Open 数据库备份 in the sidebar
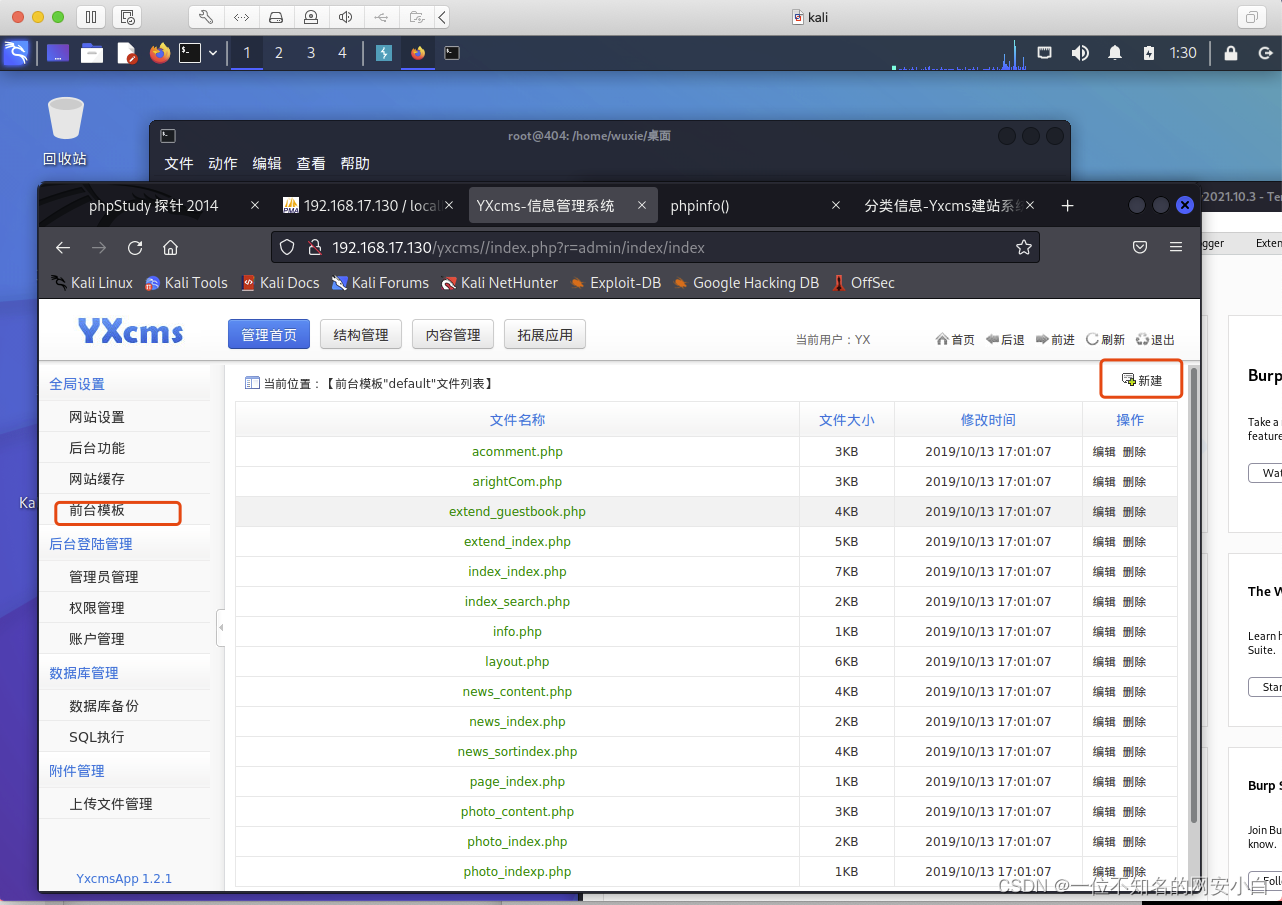The height and width of the screenshot is (905, 1282). point(104,706)
